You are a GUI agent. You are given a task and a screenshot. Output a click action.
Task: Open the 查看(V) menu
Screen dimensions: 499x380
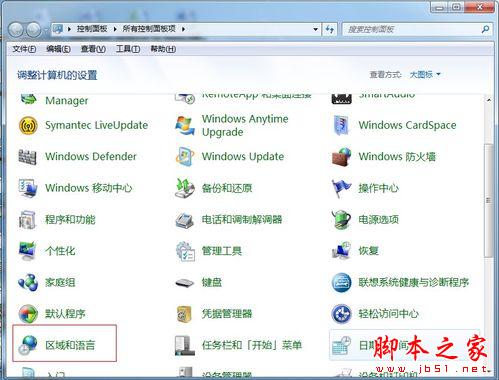click(x=93, y=49)
